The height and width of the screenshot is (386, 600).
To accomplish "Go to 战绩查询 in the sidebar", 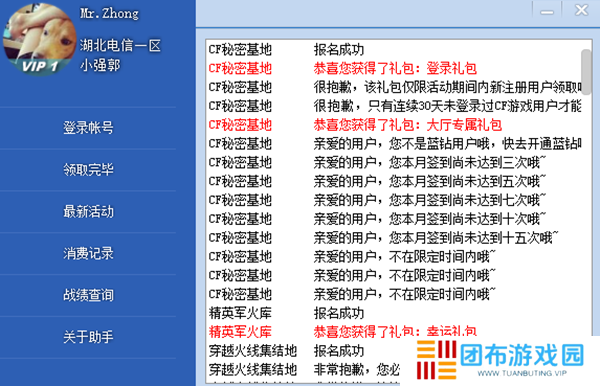I will pos(88,295).
